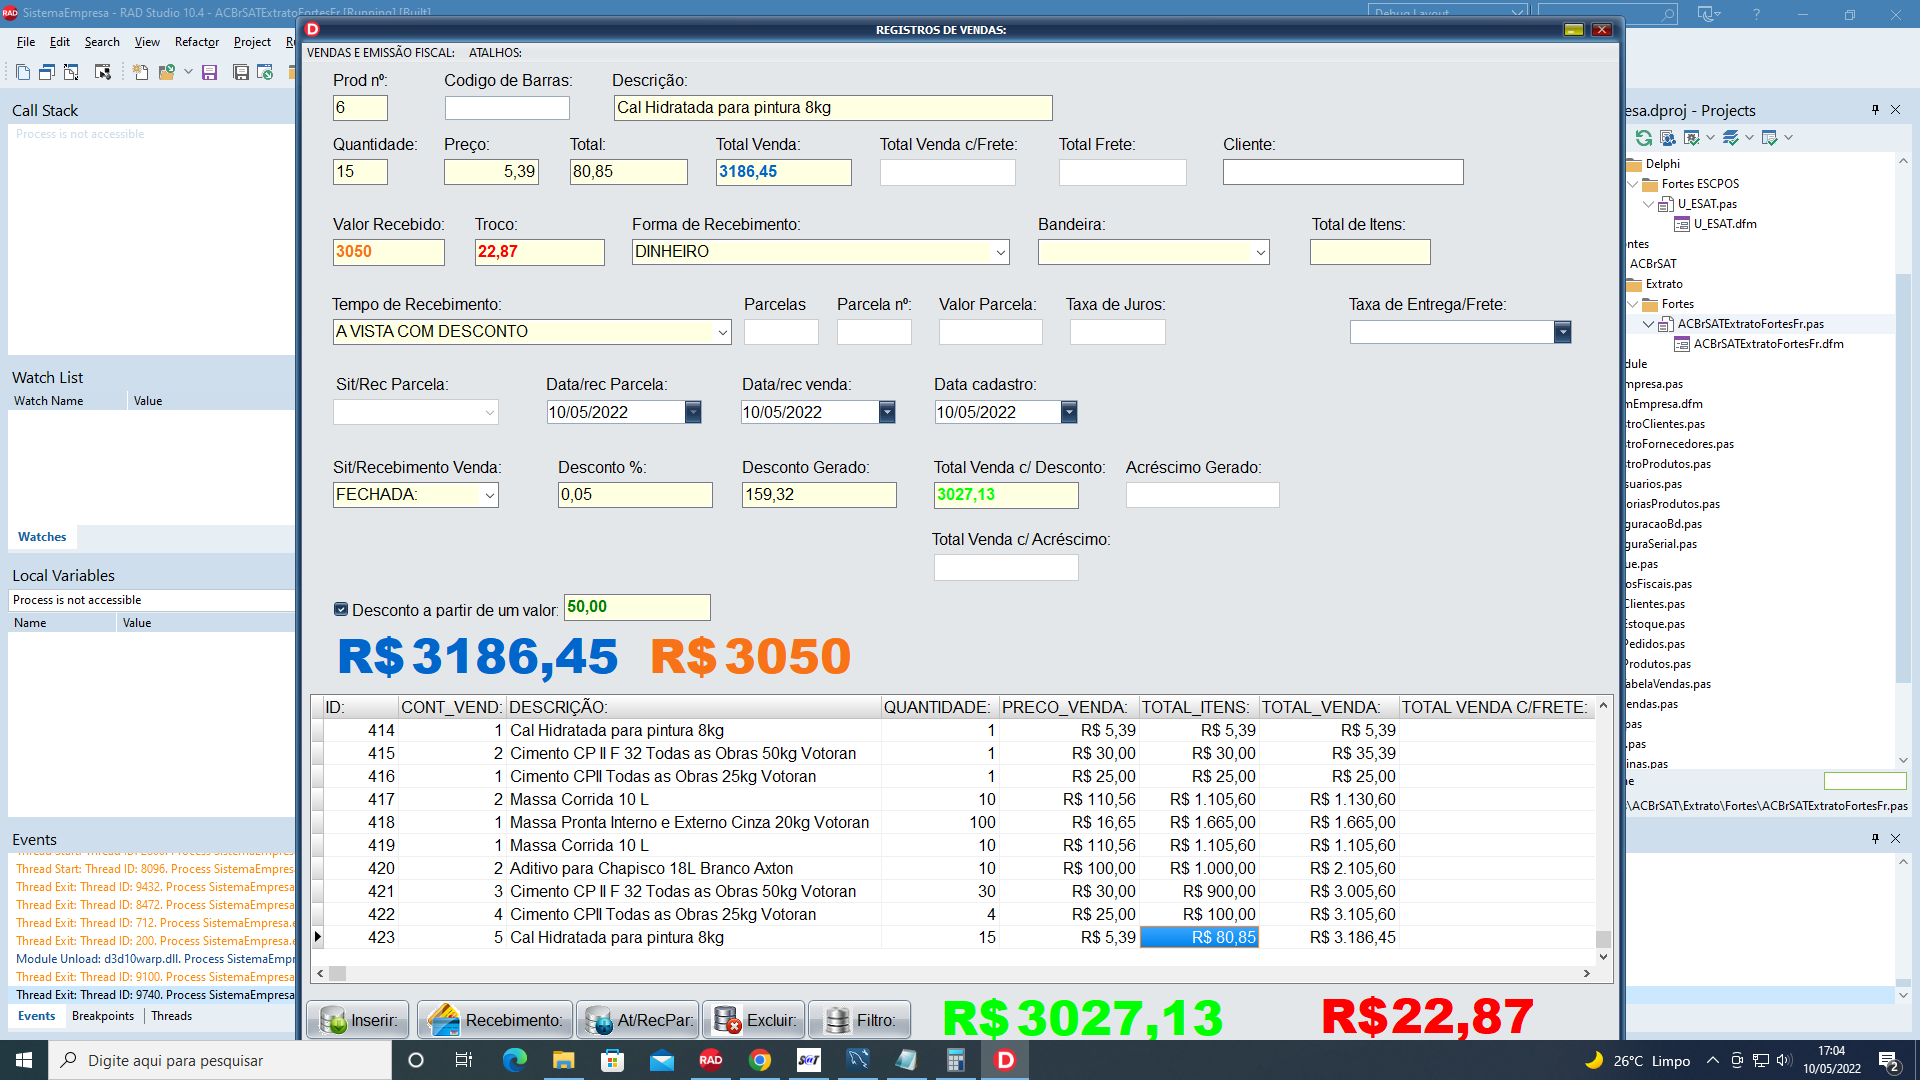The height and width of the screenshot is (1080, 1920).
Task: Click the DESCRIÇÃO column header in grid
Action: 693,707
